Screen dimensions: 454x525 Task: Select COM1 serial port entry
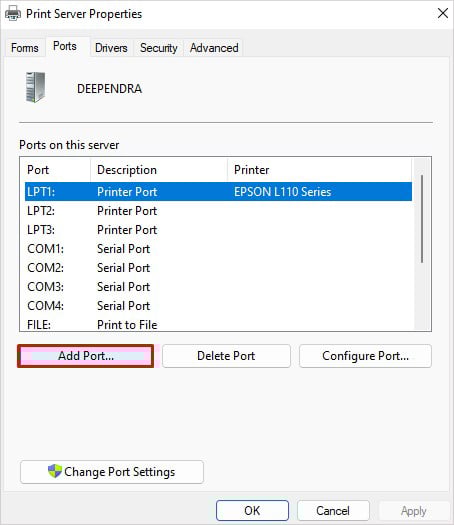[218, 249]
